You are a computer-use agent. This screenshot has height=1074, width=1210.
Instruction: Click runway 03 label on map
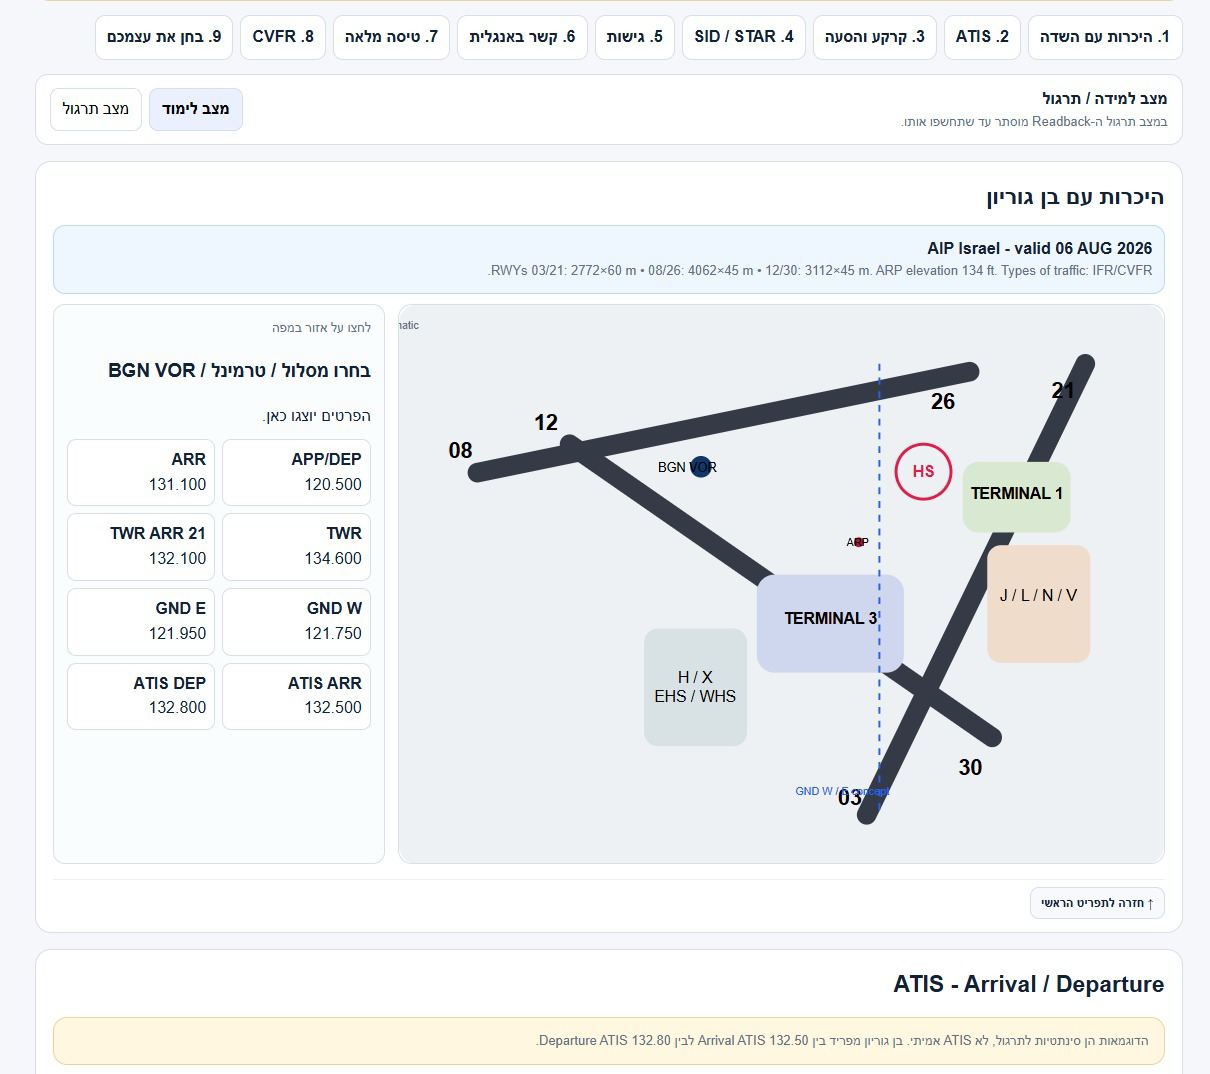(x=850, y=797)
